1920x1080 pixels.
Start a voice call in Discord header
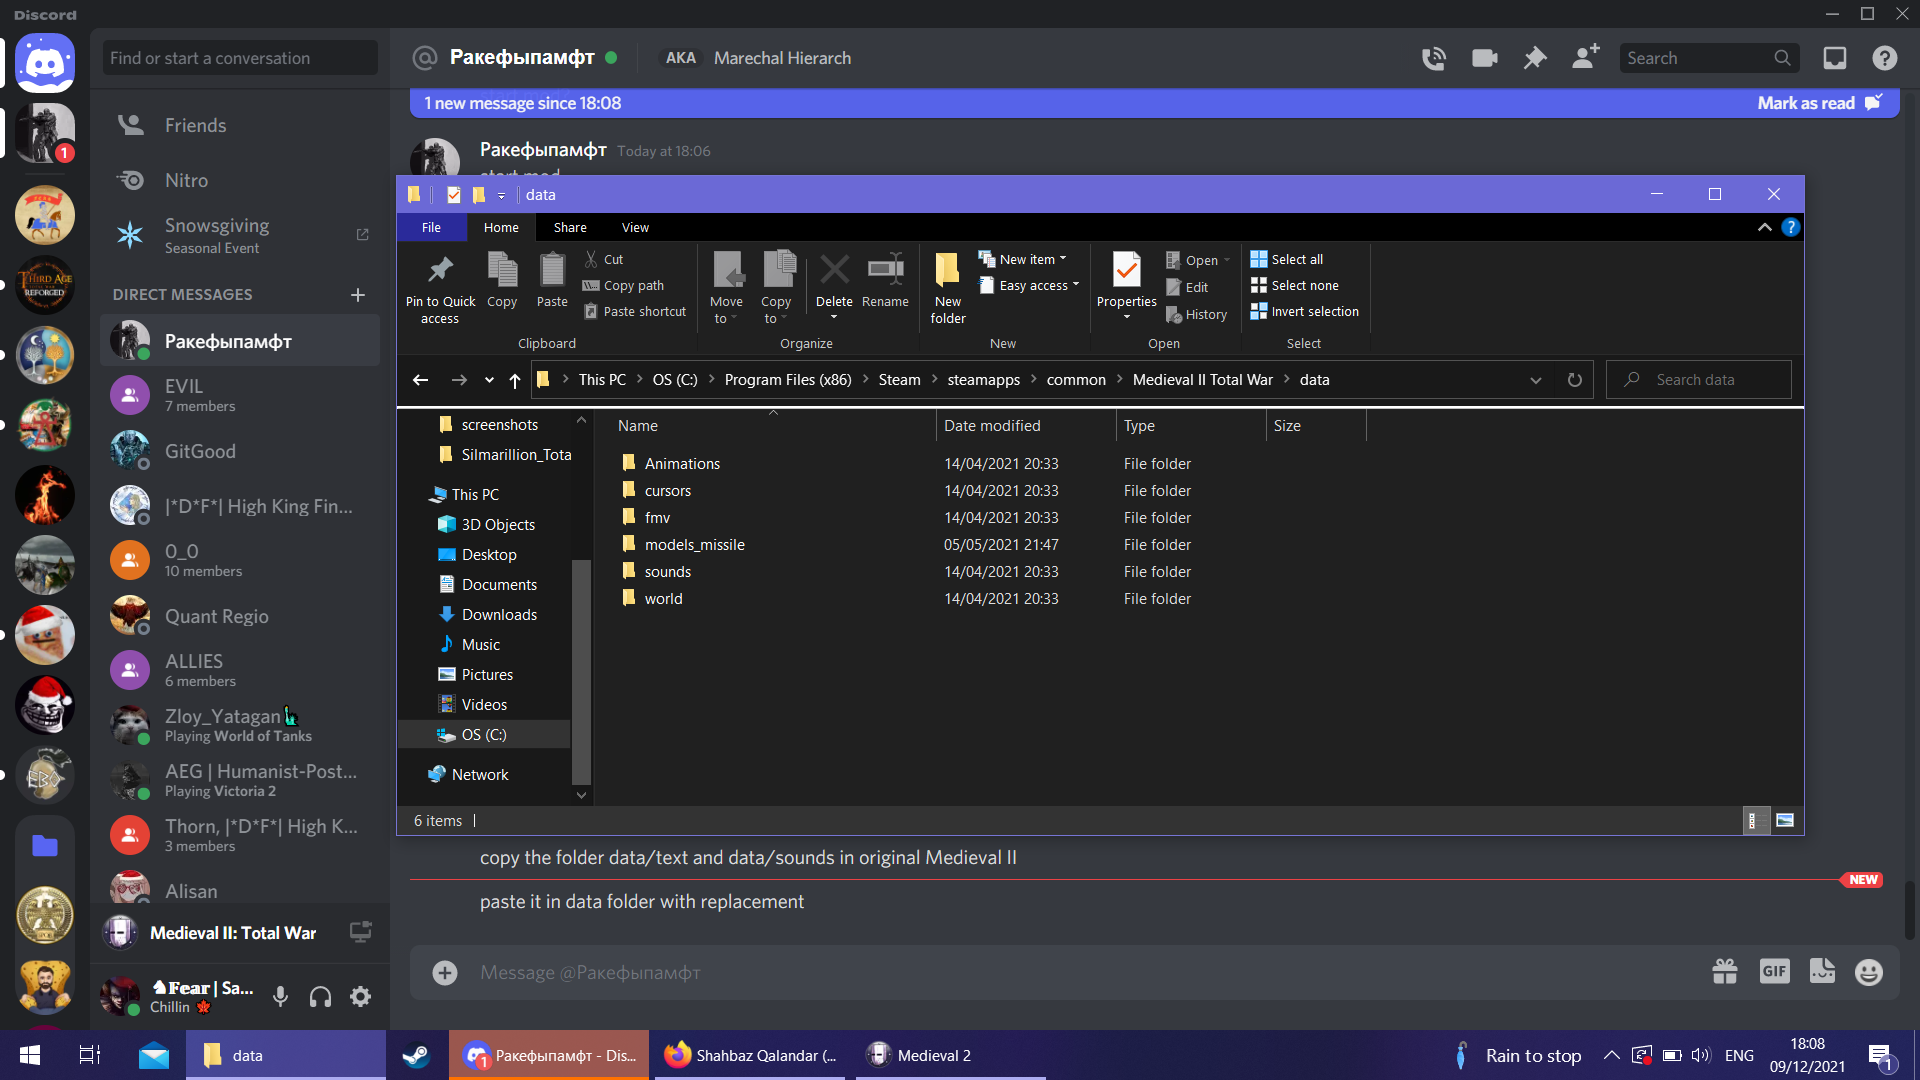1433,58
